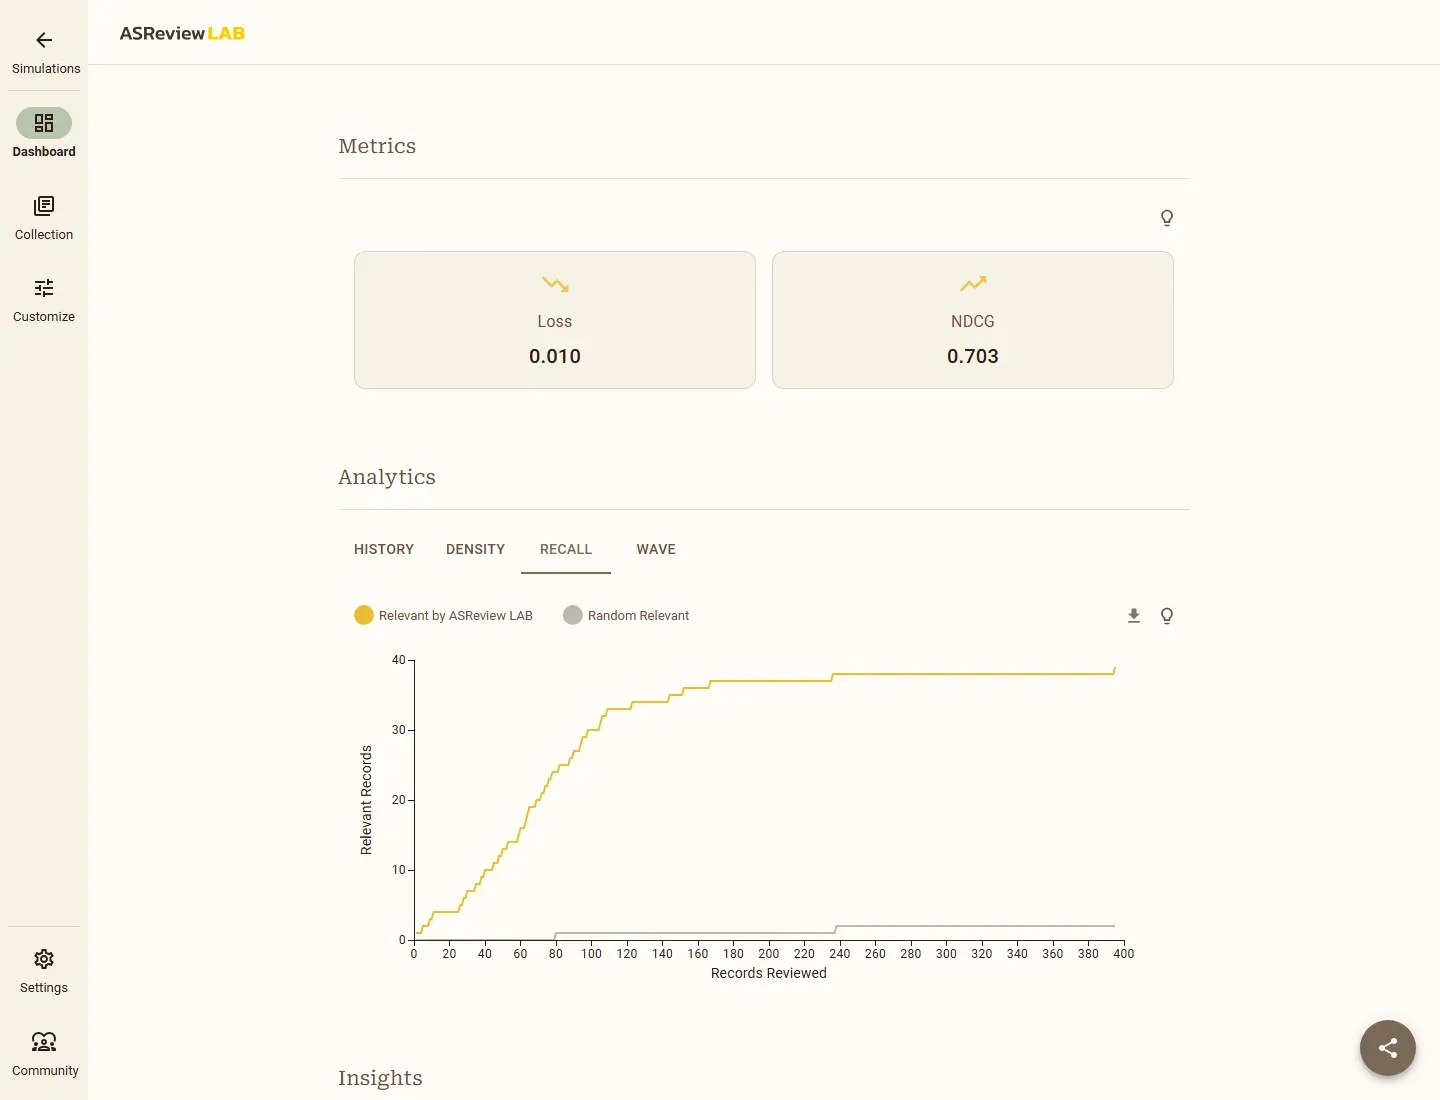Click the Loss trending-down icon

pos(555,285)
